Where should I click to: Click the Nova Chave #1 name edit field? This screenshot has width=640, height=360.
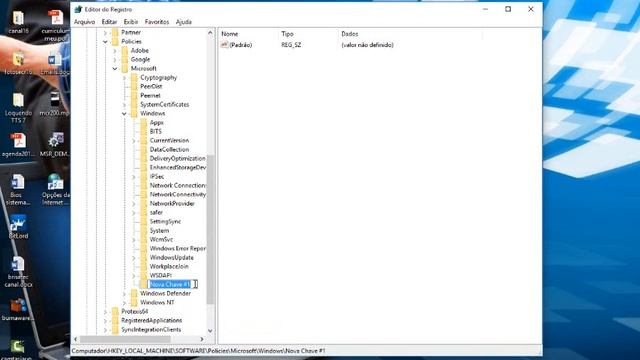pyautogui.click(x=173, y=284)
